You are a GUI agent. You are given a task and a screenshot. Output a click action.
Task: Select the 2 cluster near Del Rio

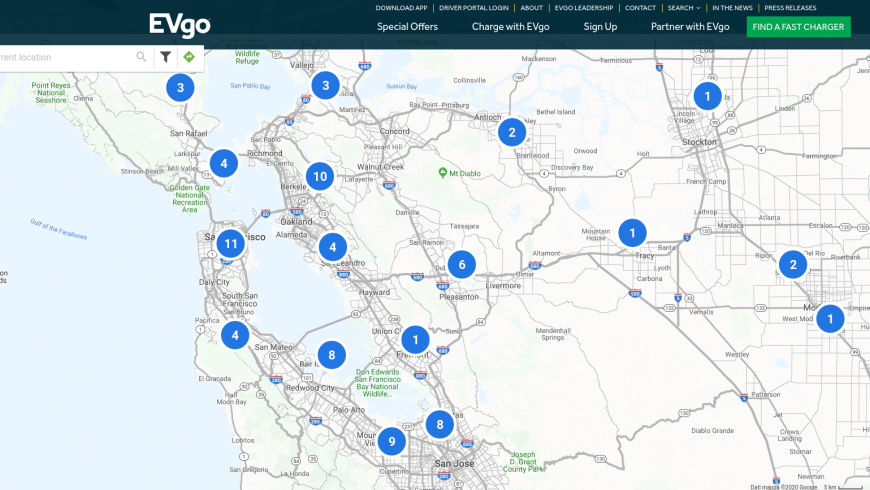[x=793, y=265]
